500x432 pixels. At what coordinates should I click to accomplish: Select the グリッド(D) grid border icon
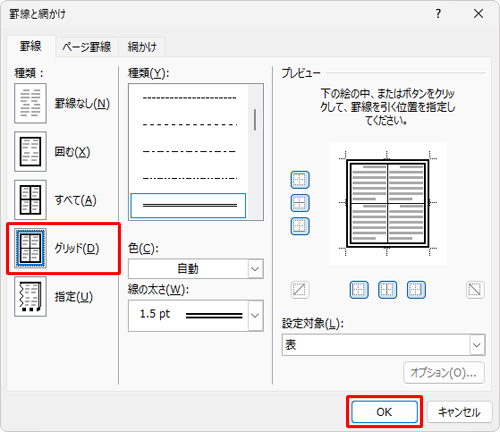pos(30,248)
